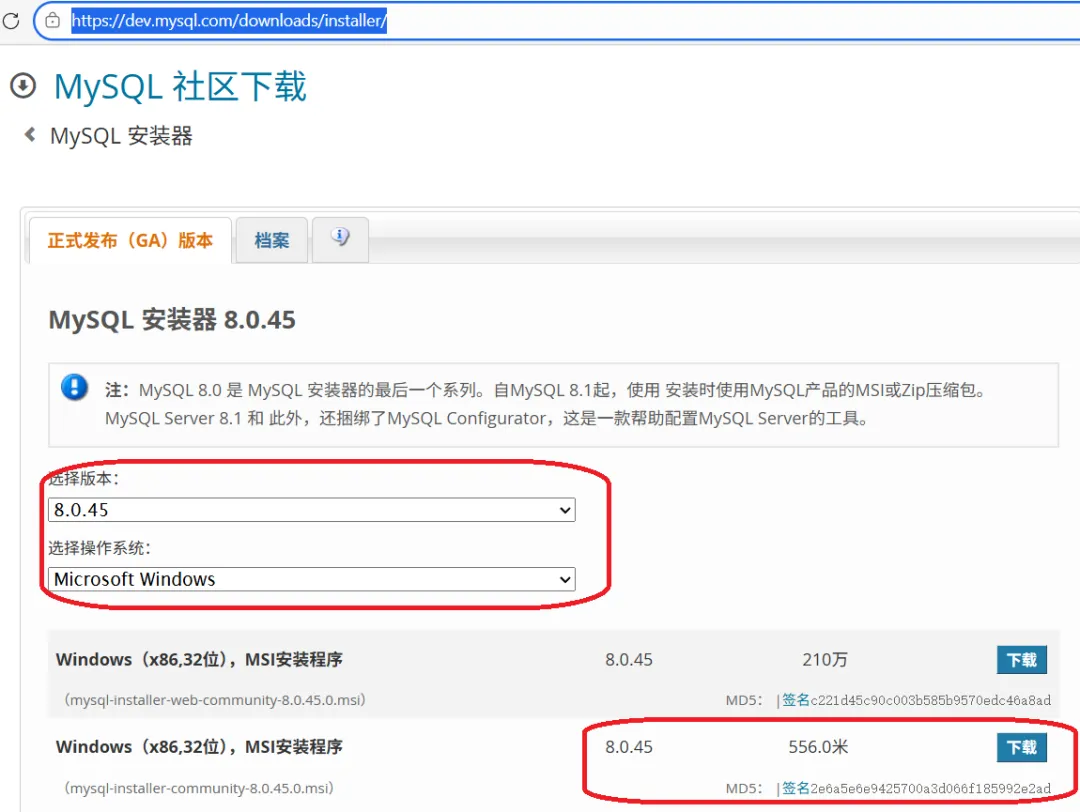Click the MD5 hash c221d45c90c003b585b9570edc46a8ad
The height and width of the screenshot is (812, 1080).
click(x=931, y=700)
